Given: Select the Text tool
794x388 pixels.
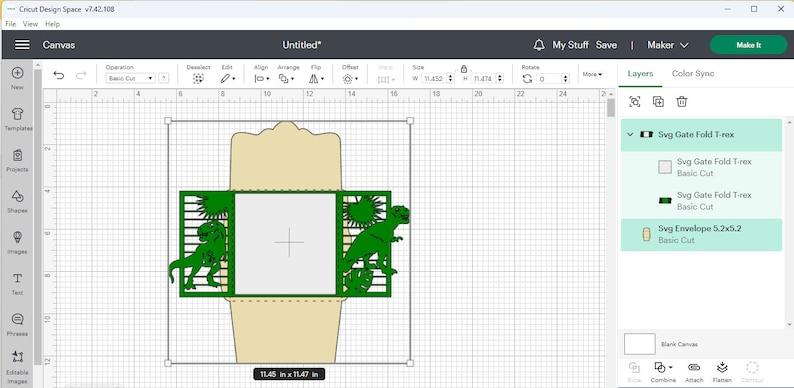Looking at the screenshot, I should coord(17,283).
